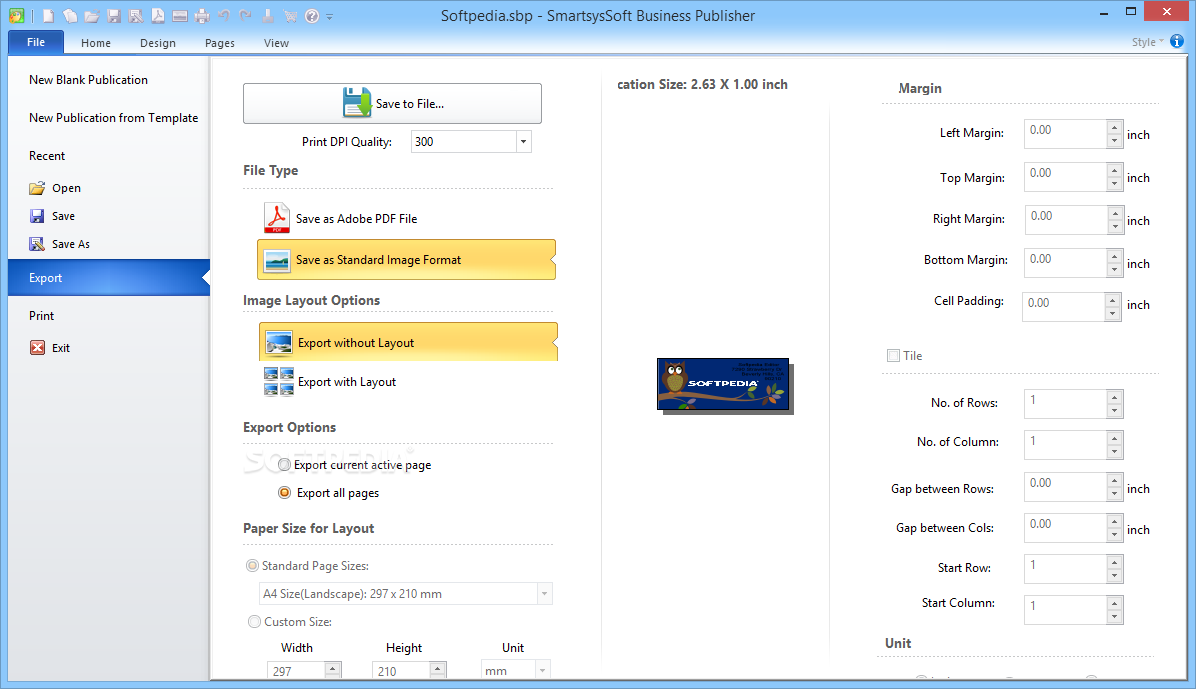Click the Open folder icon in File sidebar
This screenshot has width=1196, height=689.
point(37,188)
